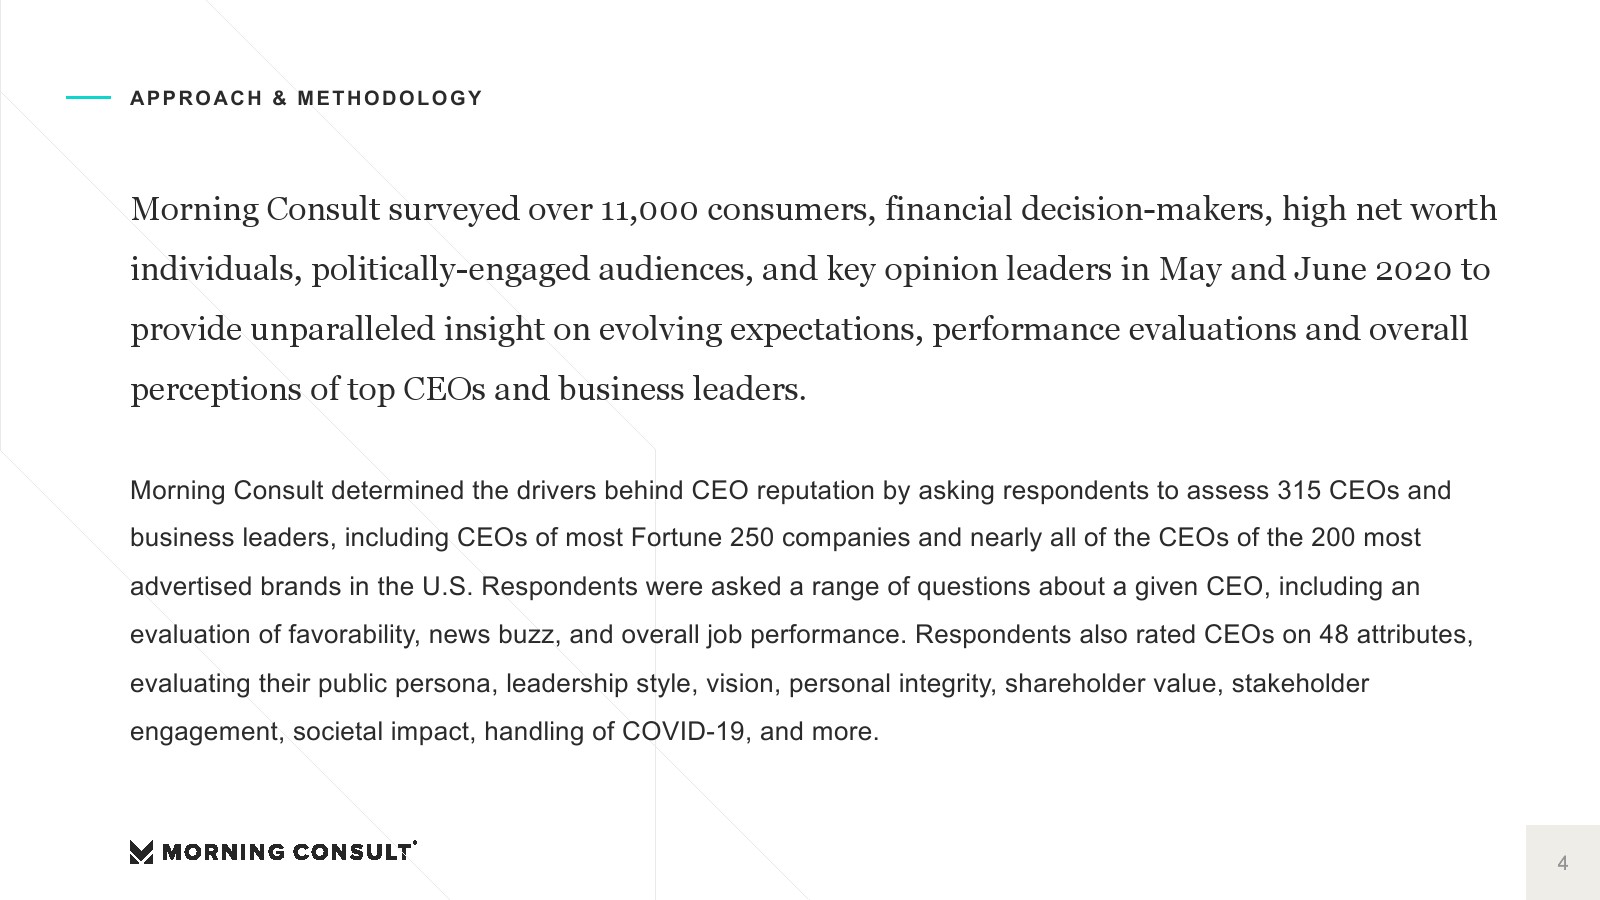The height and width of the screenshot is (900, 1600).
Task: Click the phrase "societal impact"
Action: tap(381, 732)
